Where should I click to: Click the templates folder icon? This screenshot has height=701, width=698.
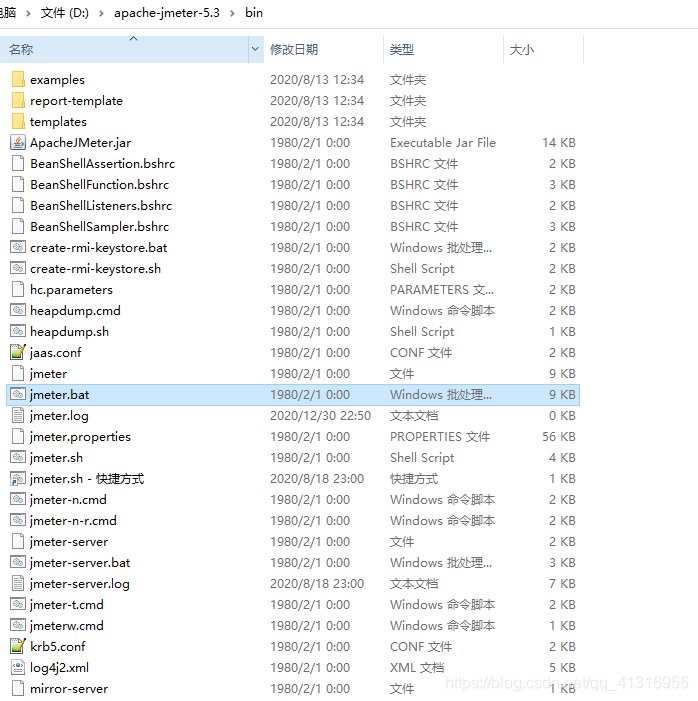click(18, 122)
